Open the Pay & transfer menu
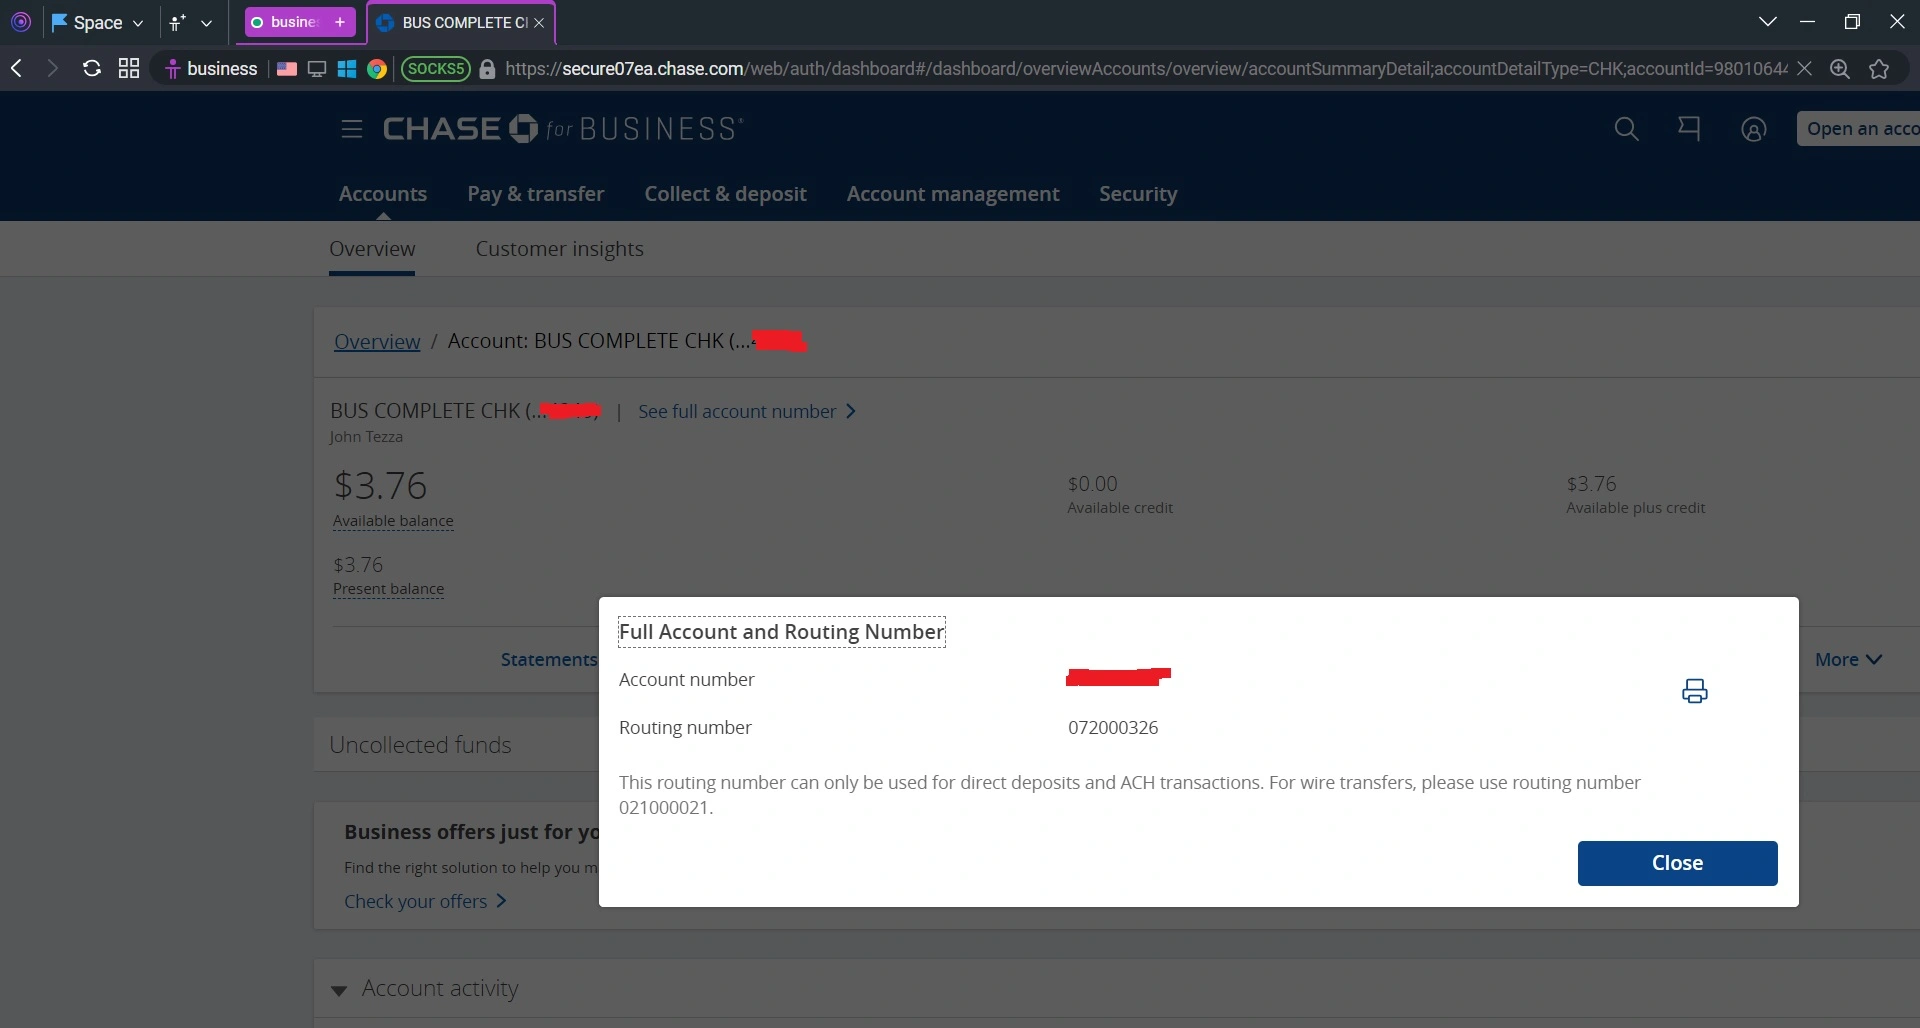The image size is (1920, 1028). [536, 194]
